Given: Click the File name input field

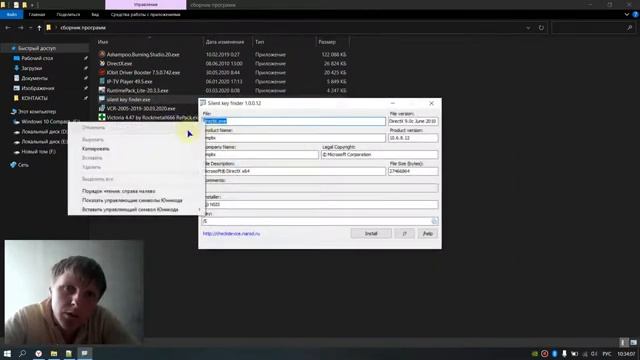Looking at the screenshot, I should point(294,121).
